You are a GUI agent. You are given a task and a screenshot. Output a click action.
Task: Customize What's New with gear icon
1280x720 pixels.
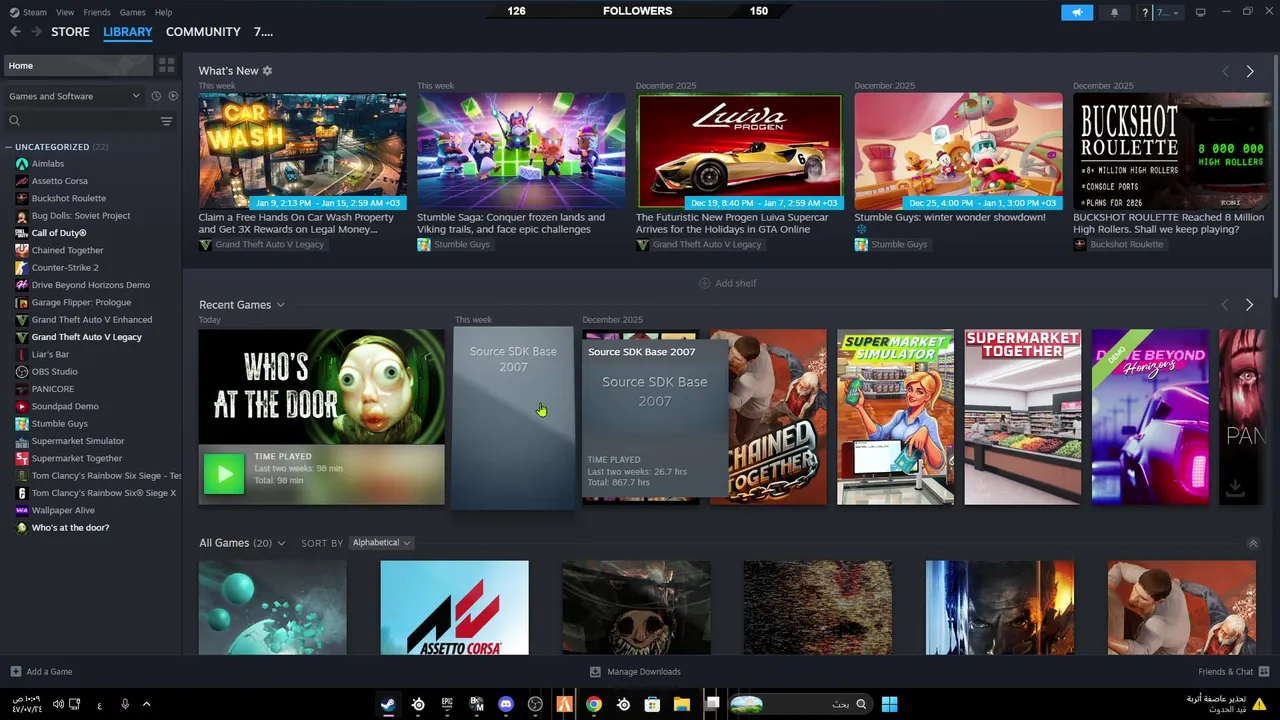[x=267, y=71]
